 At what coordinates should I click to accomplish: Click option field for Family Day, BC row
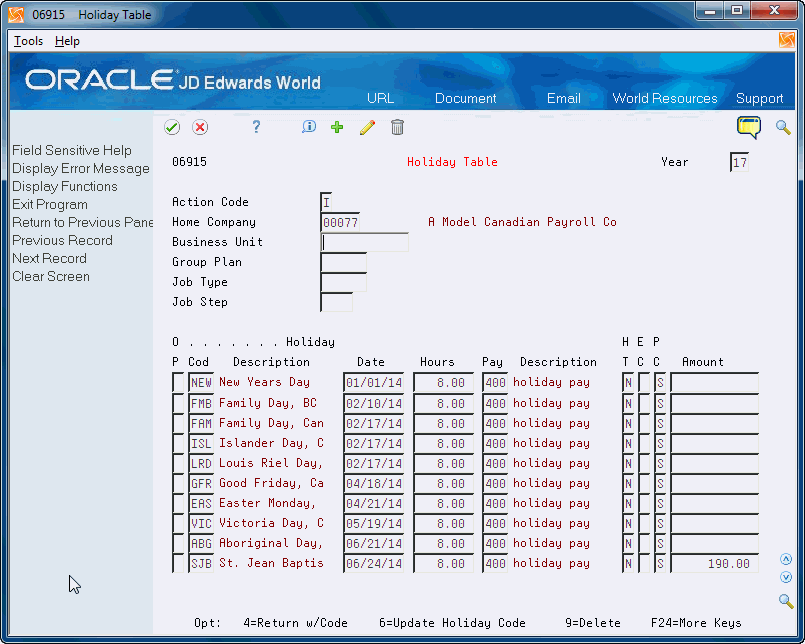(178, 404)
